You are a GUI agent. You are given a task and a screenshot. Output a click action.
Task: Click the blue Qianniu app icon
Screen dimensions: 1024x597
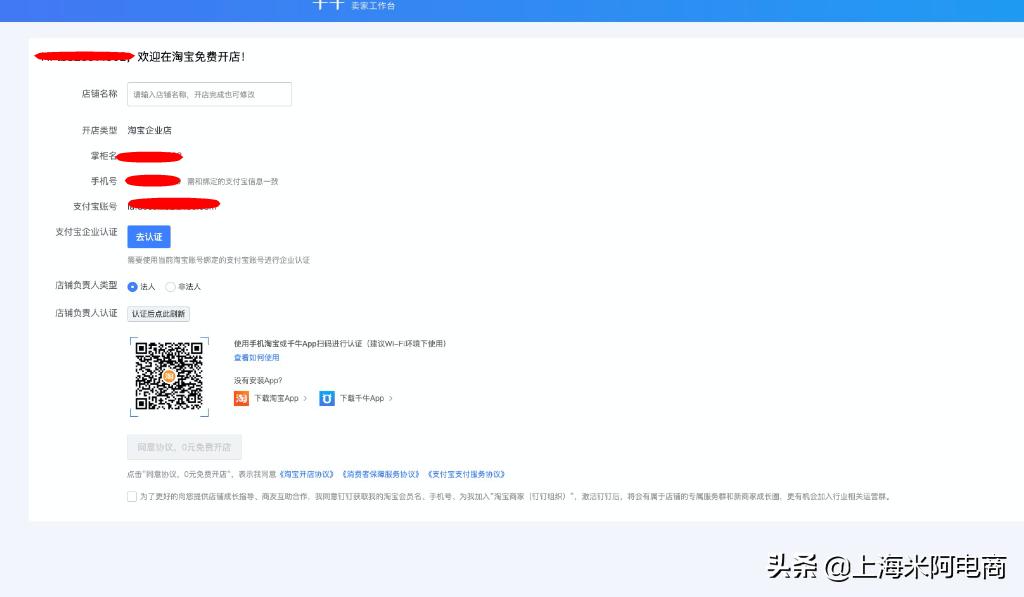click(326, 397)
